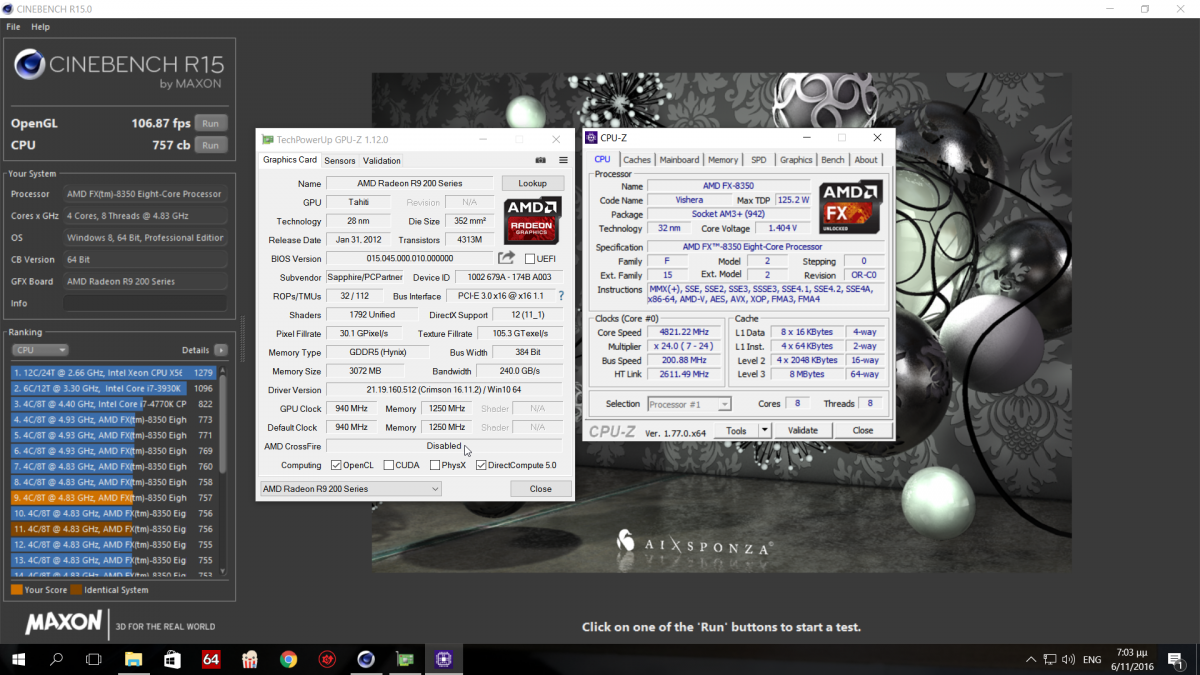
Task: Open the Action Center notifications icon
Action: 1178,660
